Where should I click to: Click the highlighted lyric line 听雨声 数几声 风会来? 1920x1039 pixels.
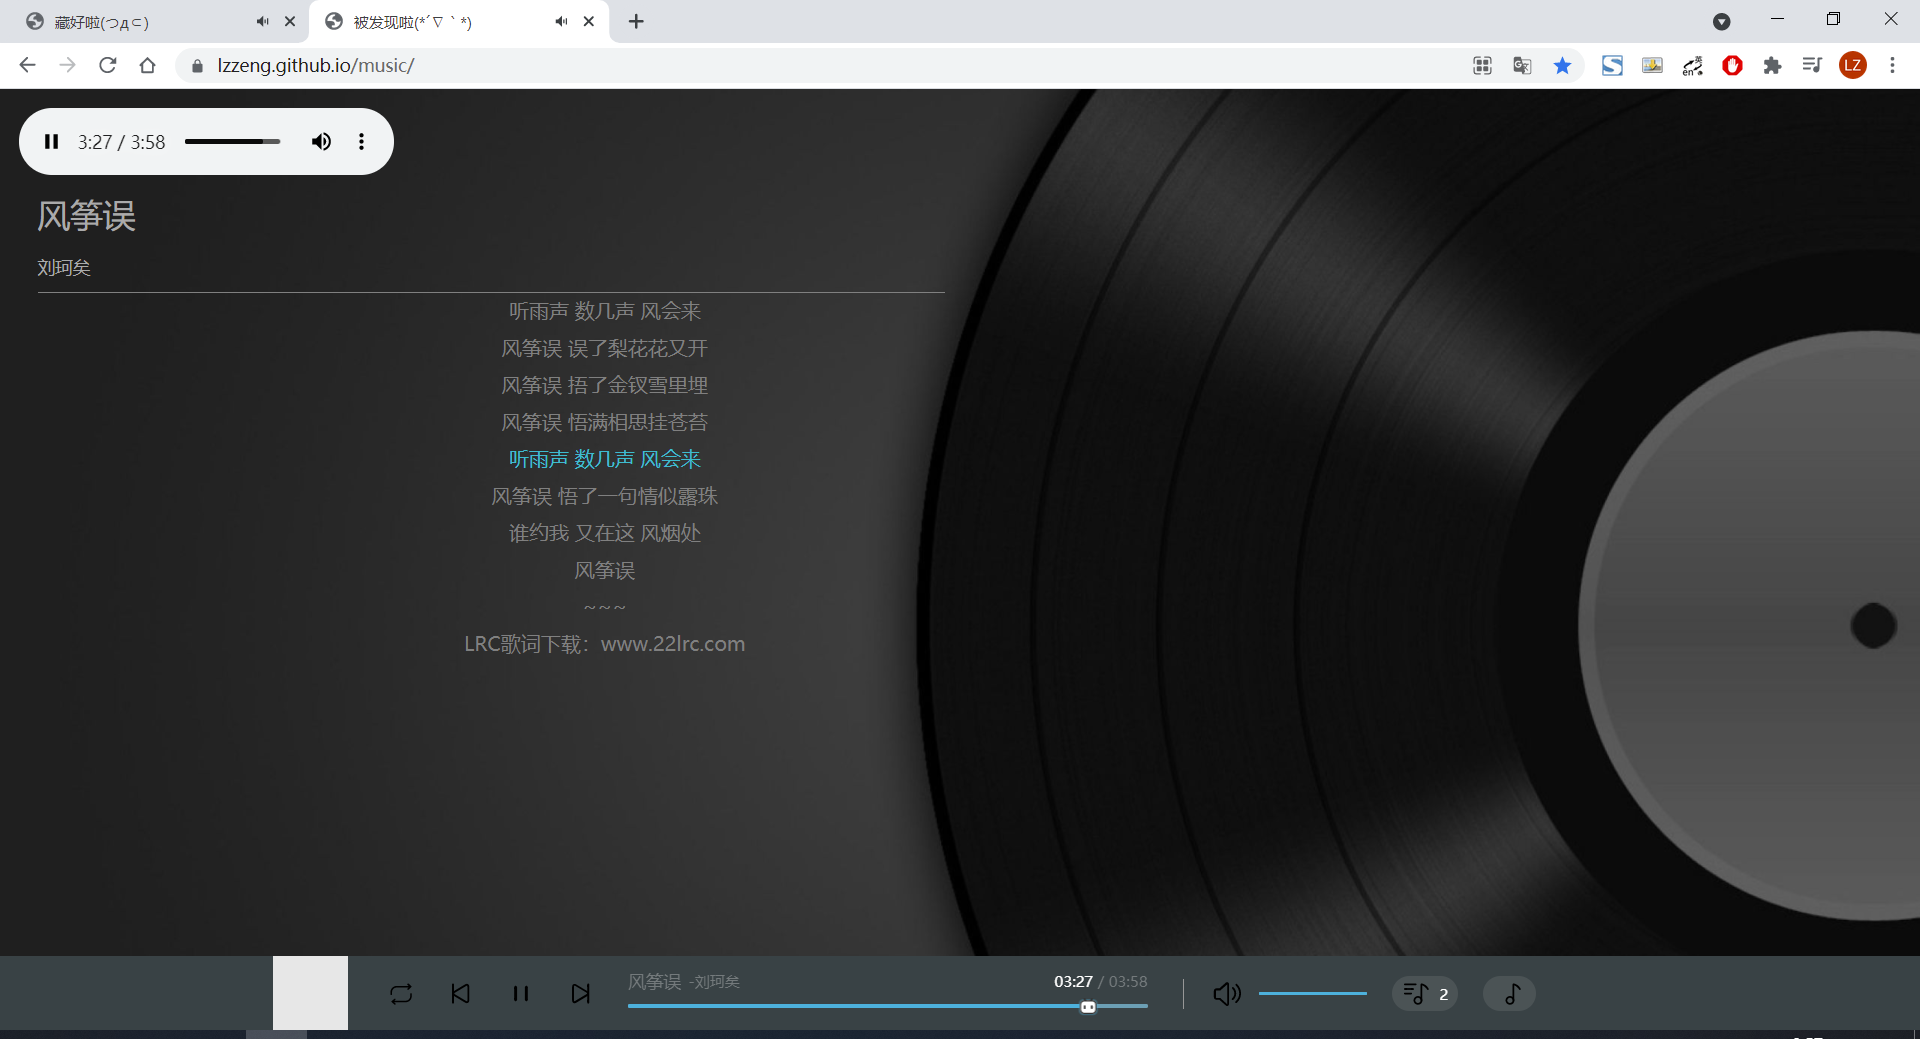coord(605,459)
